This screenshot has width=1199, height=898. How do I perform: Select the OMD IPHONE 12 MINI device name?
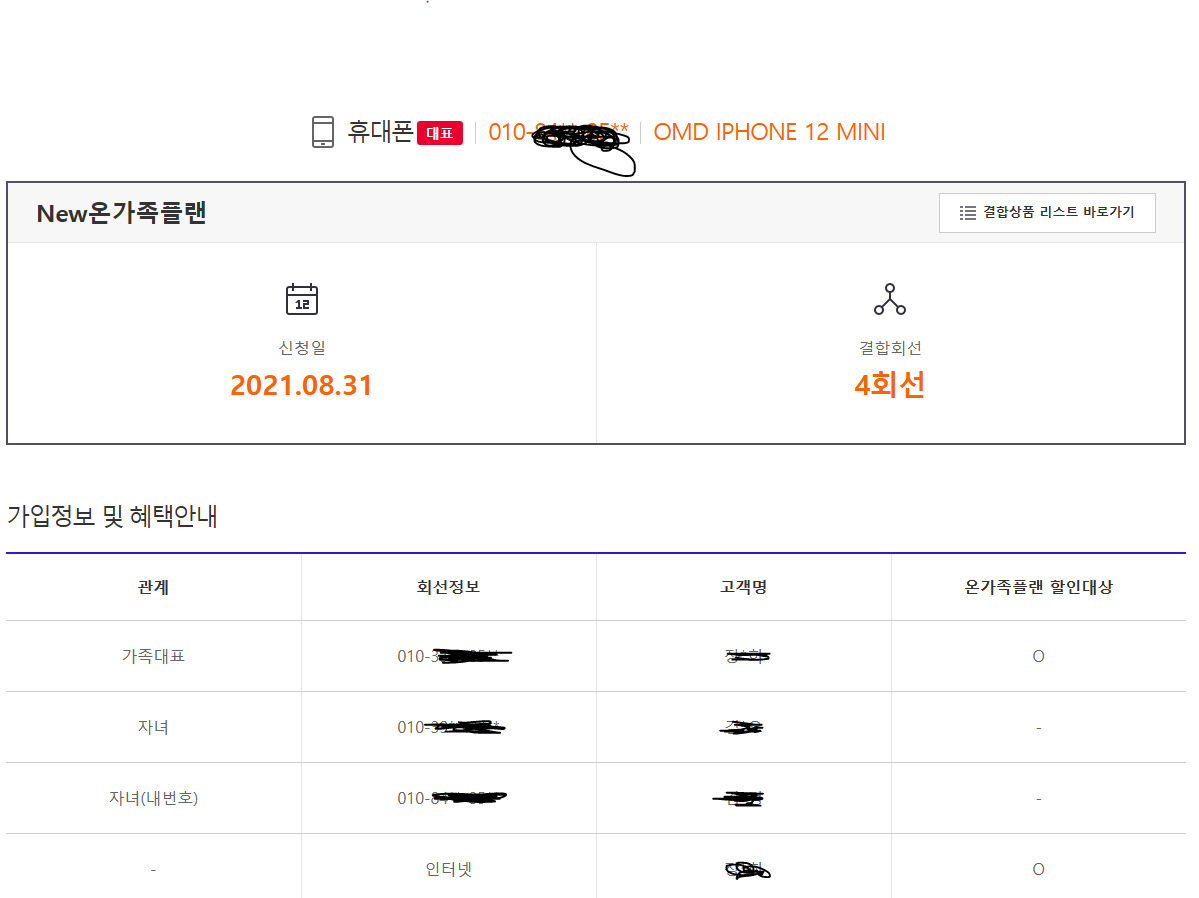(769, 132)
